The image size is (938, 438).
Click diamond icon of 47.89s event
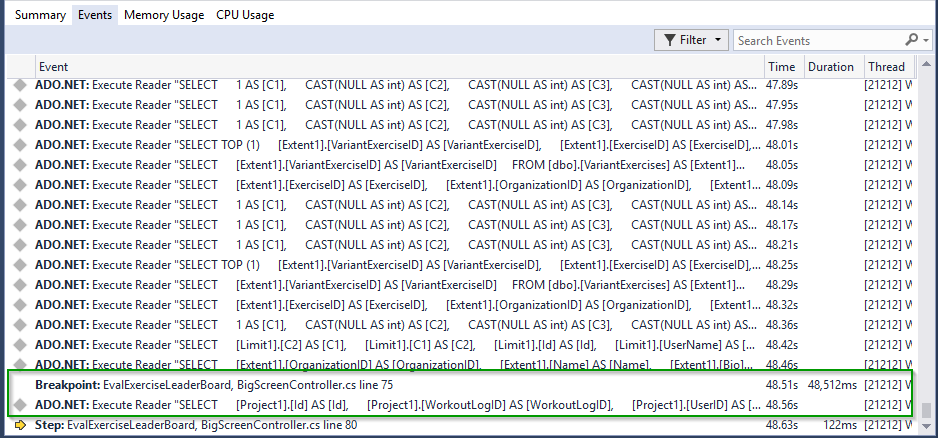20,85
